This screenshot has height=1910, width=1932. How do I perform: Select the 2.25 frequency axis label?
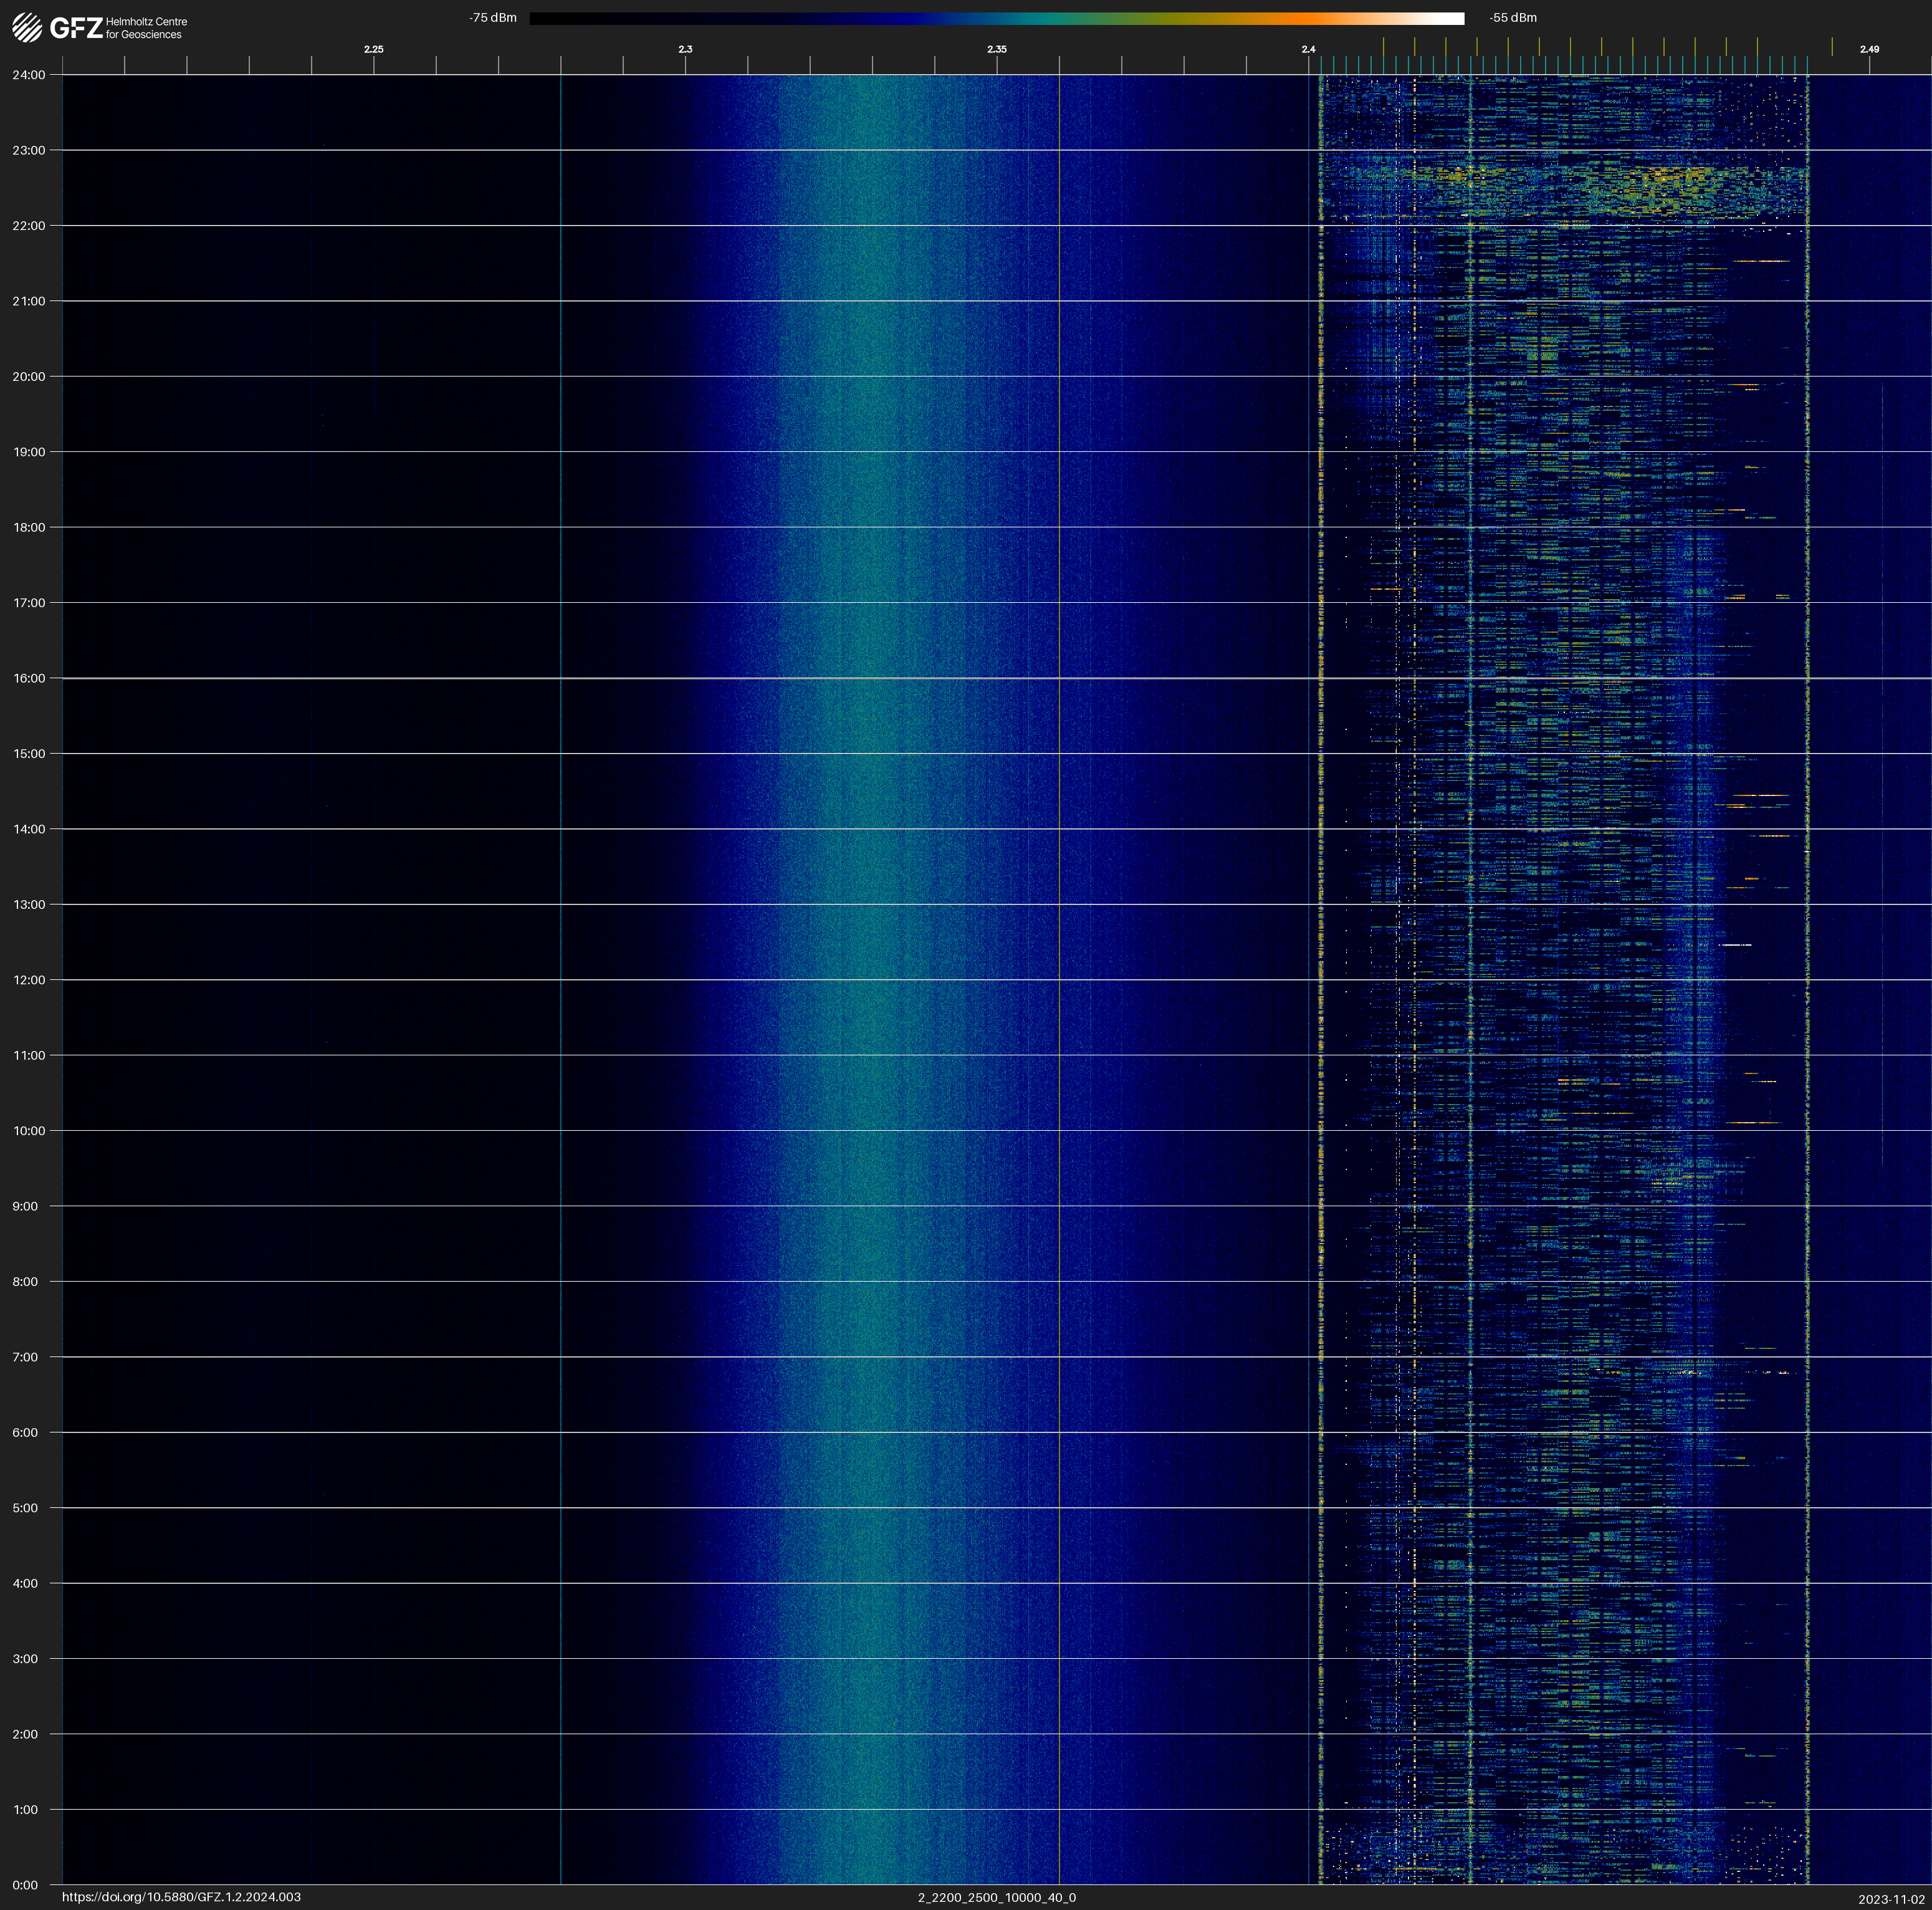coord(373,49)
